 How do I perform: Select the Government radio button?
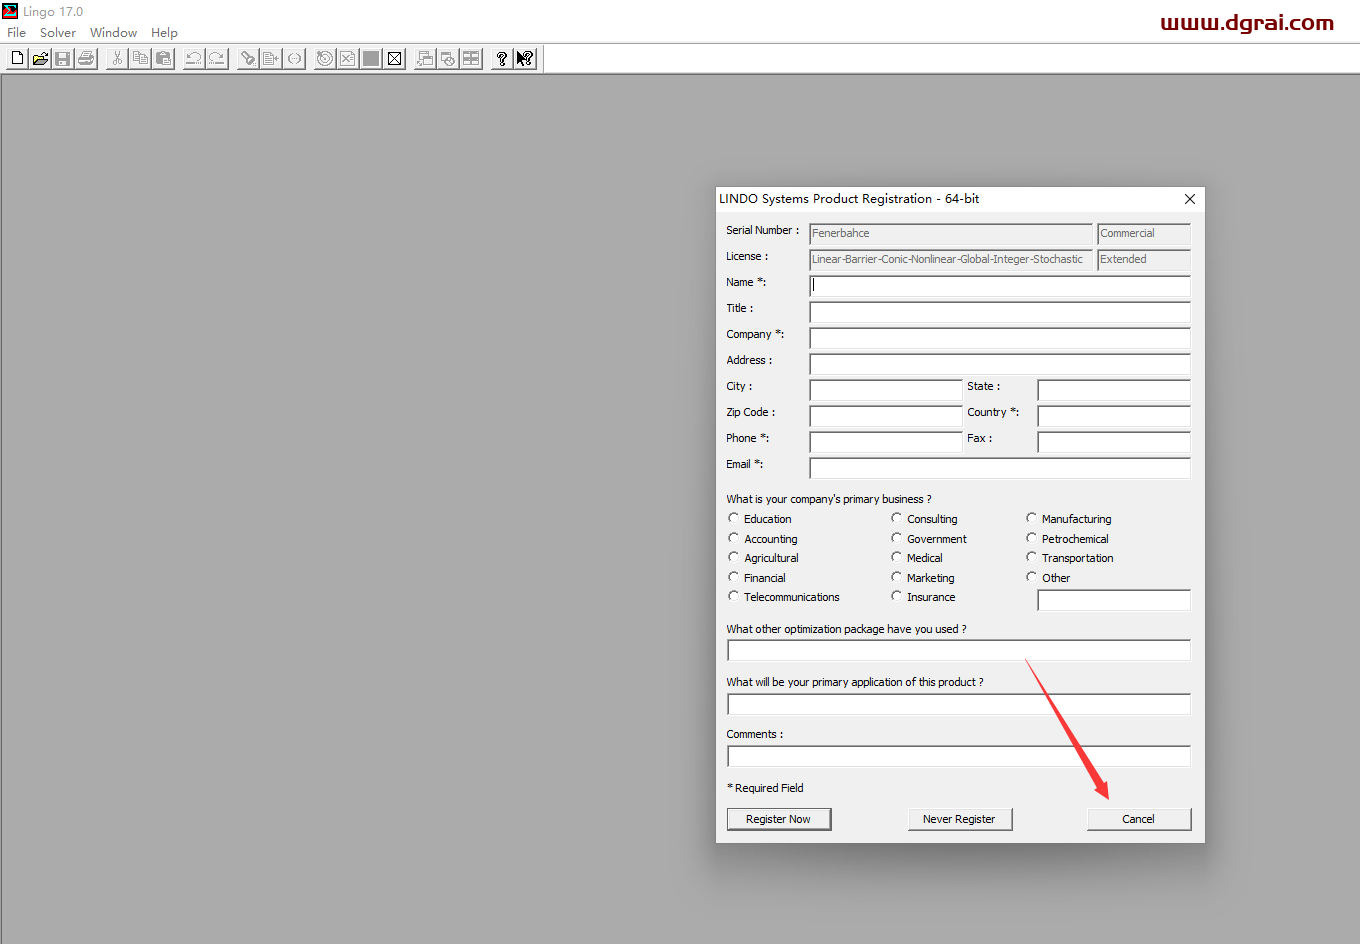point(897,538)
